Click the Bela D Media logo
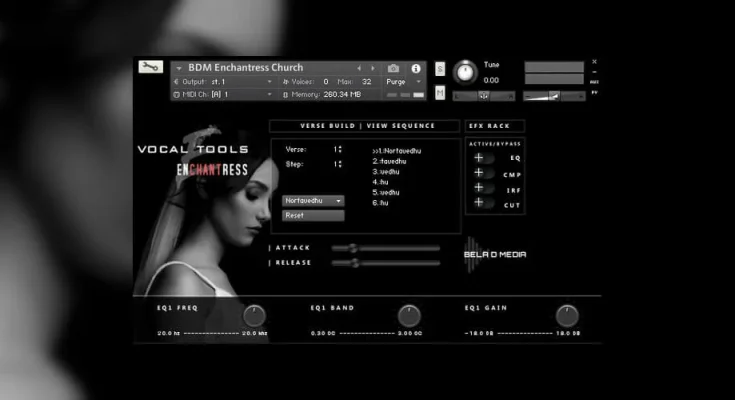735x400 pixels. click(495, 253)
